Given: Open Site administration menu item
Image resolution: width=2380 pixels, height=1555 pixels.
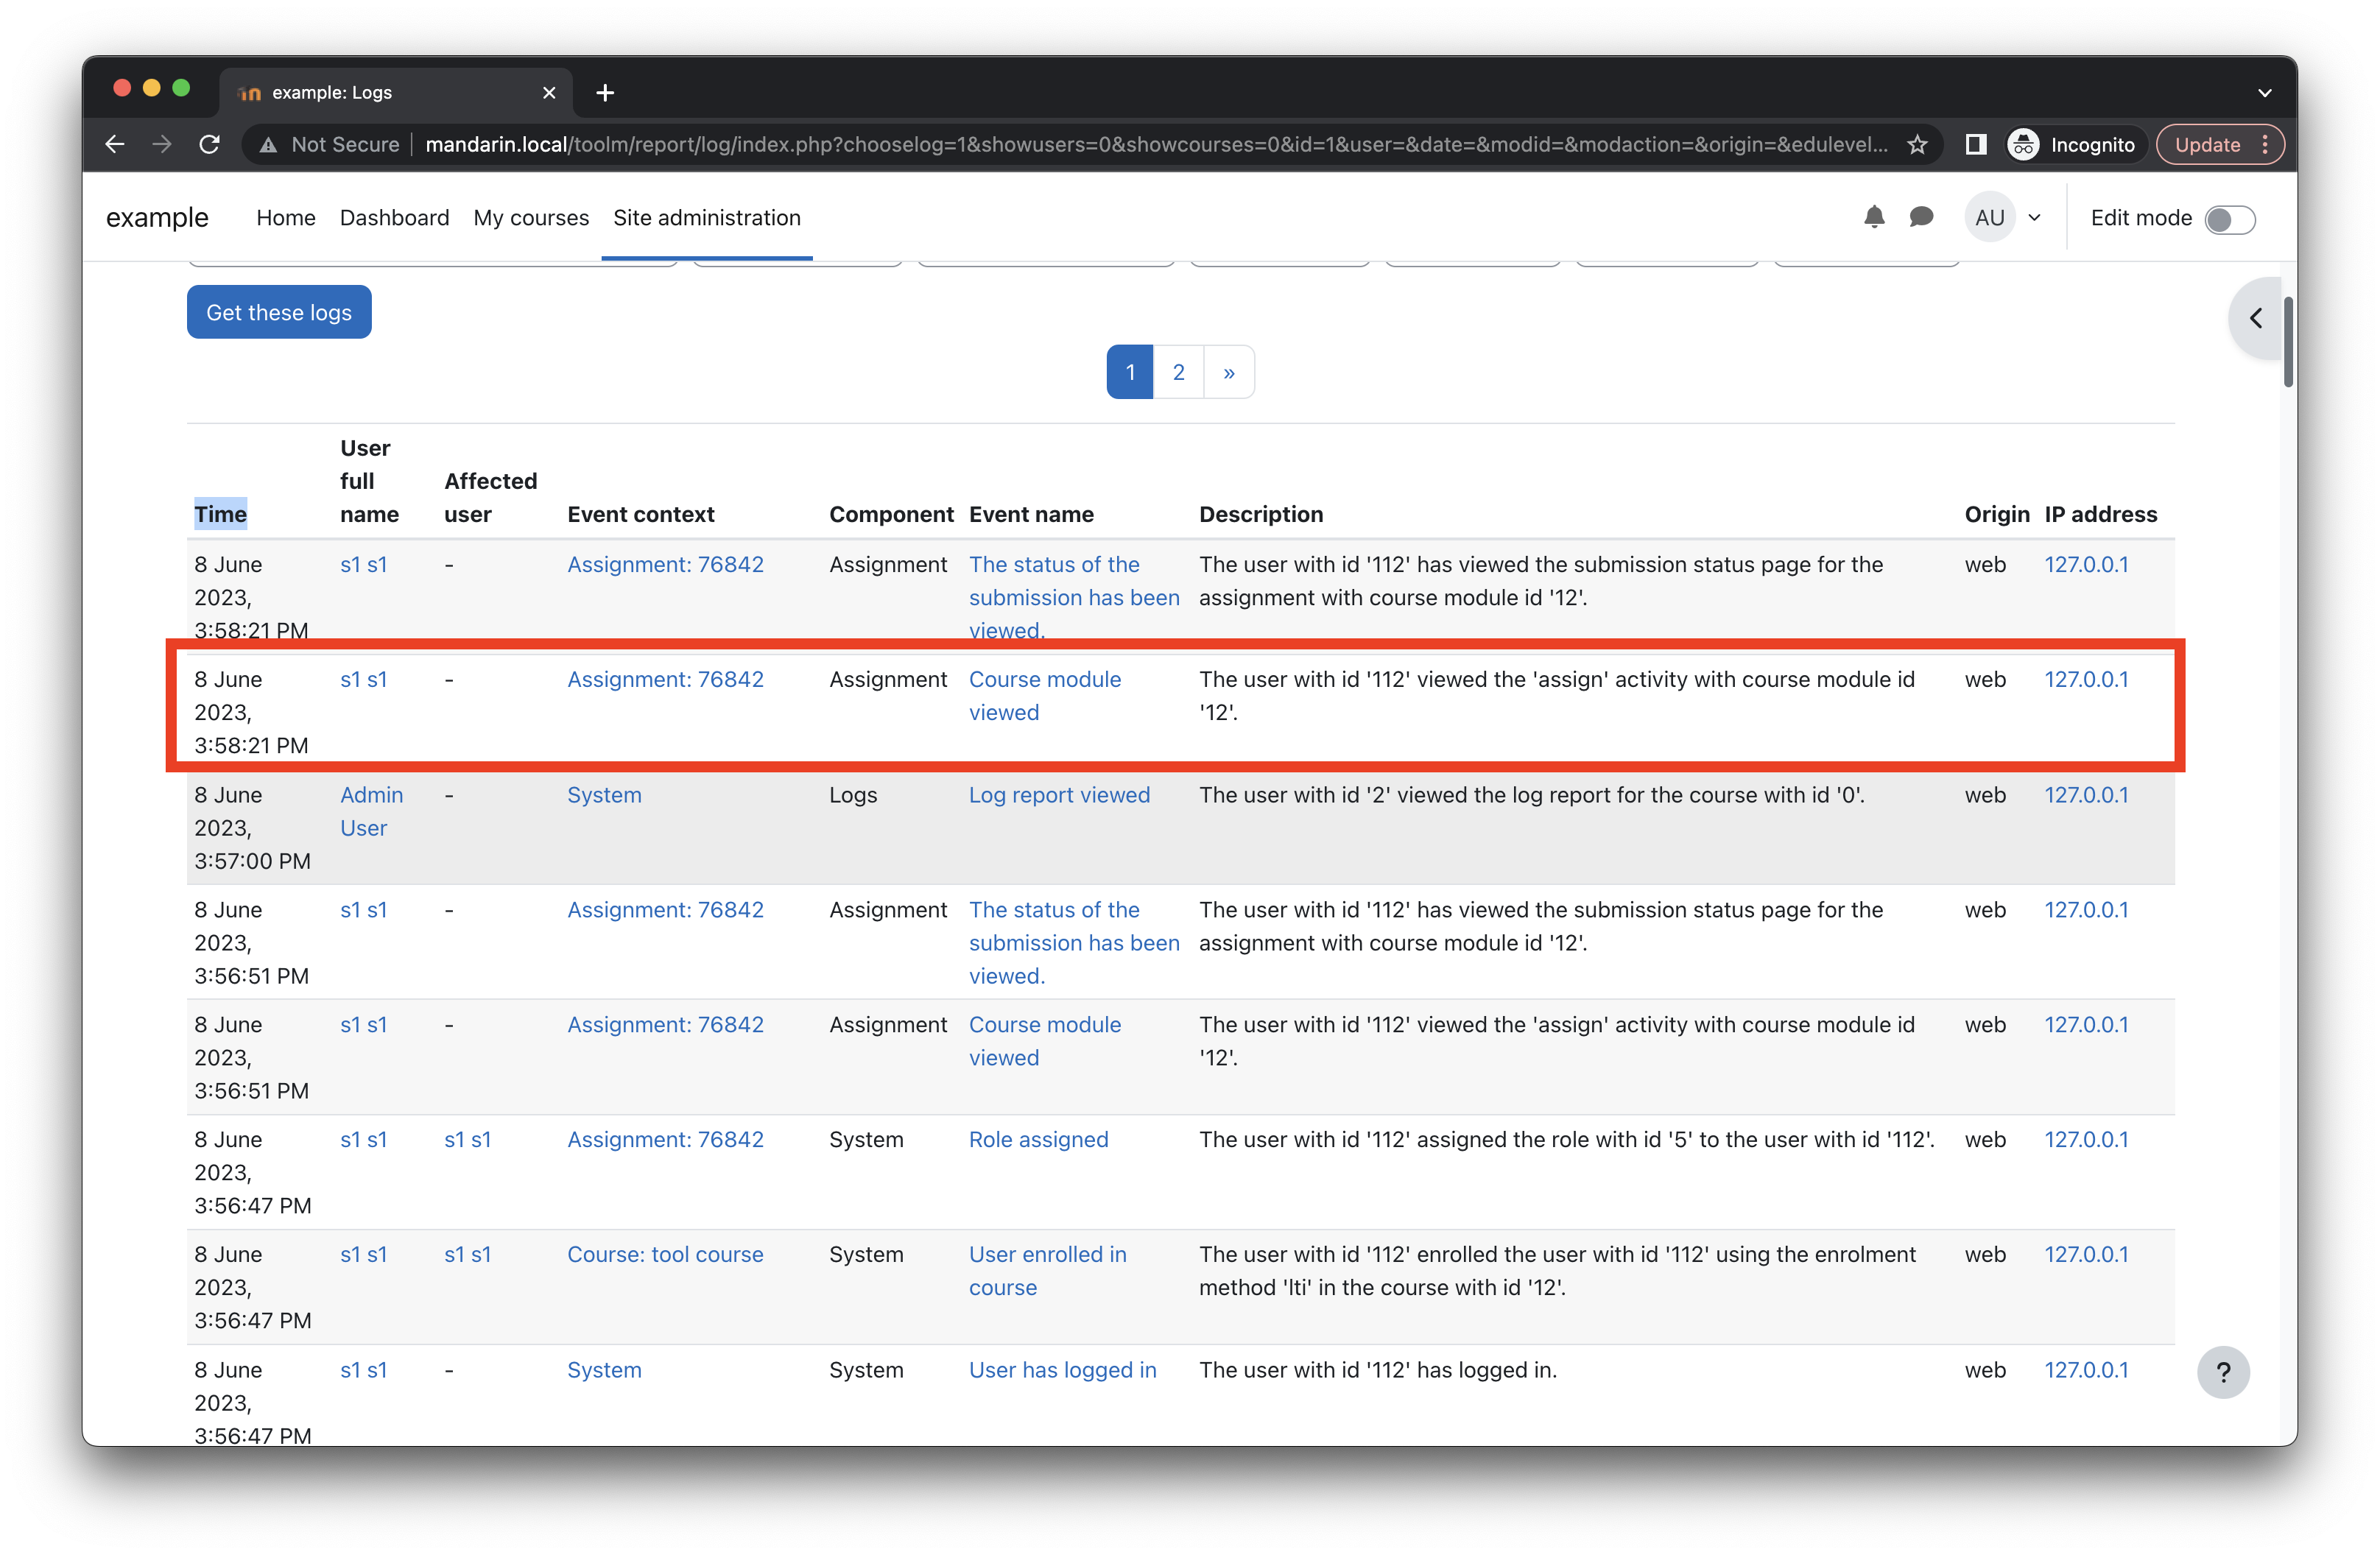Looking at the screenshot, I should click(x=707, y=218).
